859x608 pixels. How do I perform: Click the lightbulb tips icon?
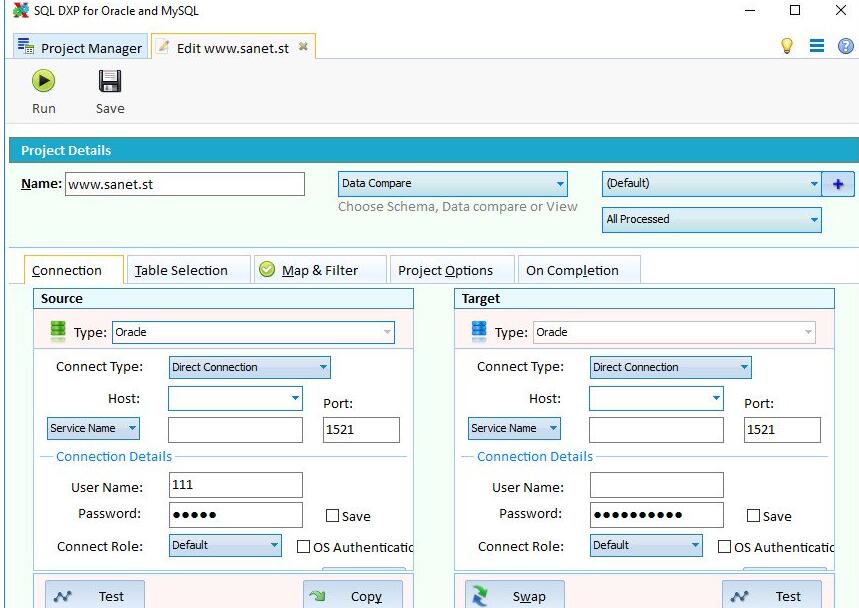click(787, 45)
